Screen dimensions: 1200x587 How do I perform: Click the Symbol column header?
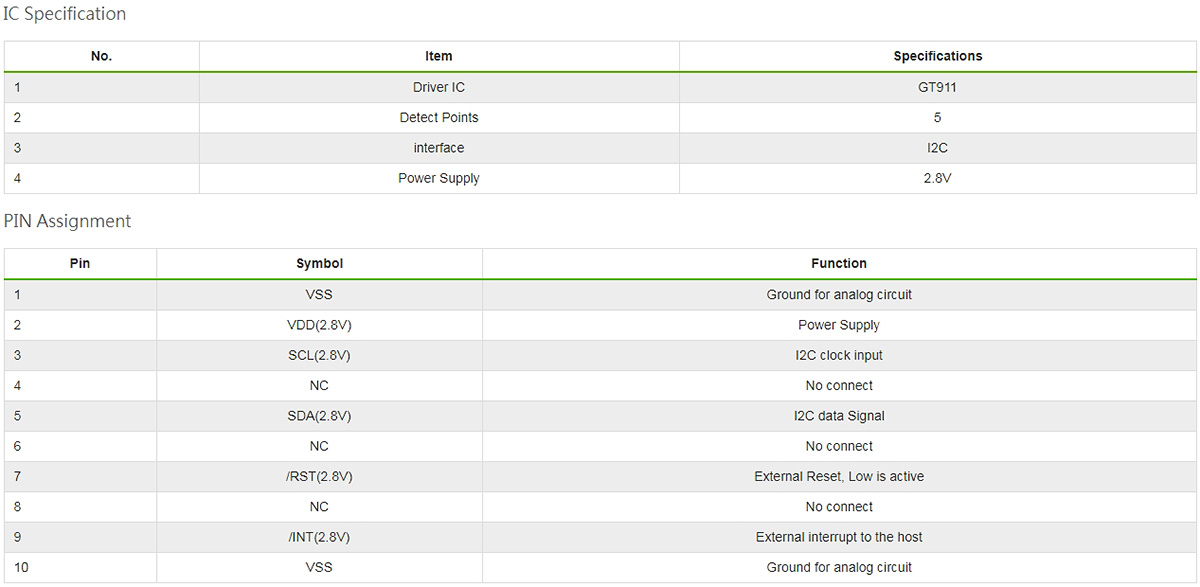(319, 264)
